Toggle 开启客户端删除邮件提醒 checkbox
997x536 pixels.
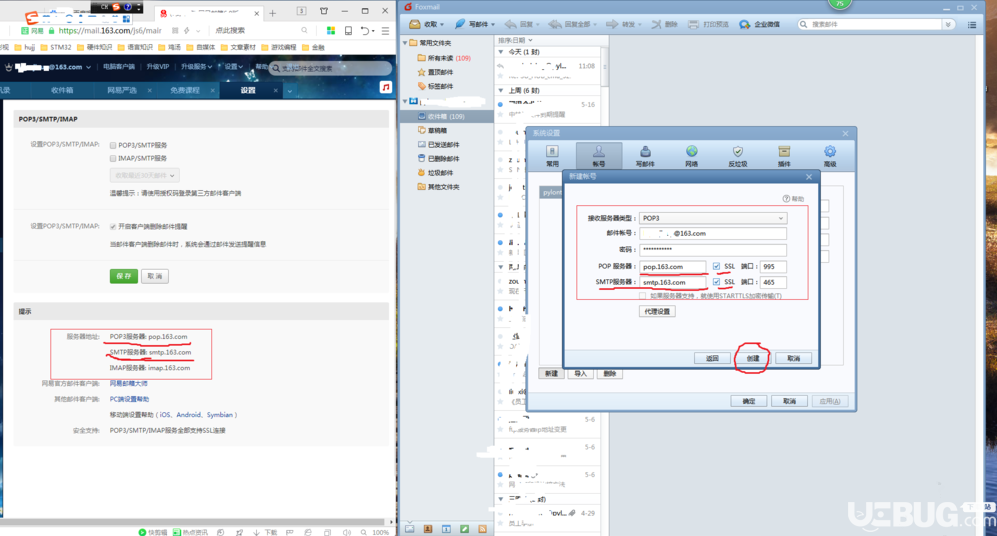click(113, 226)
